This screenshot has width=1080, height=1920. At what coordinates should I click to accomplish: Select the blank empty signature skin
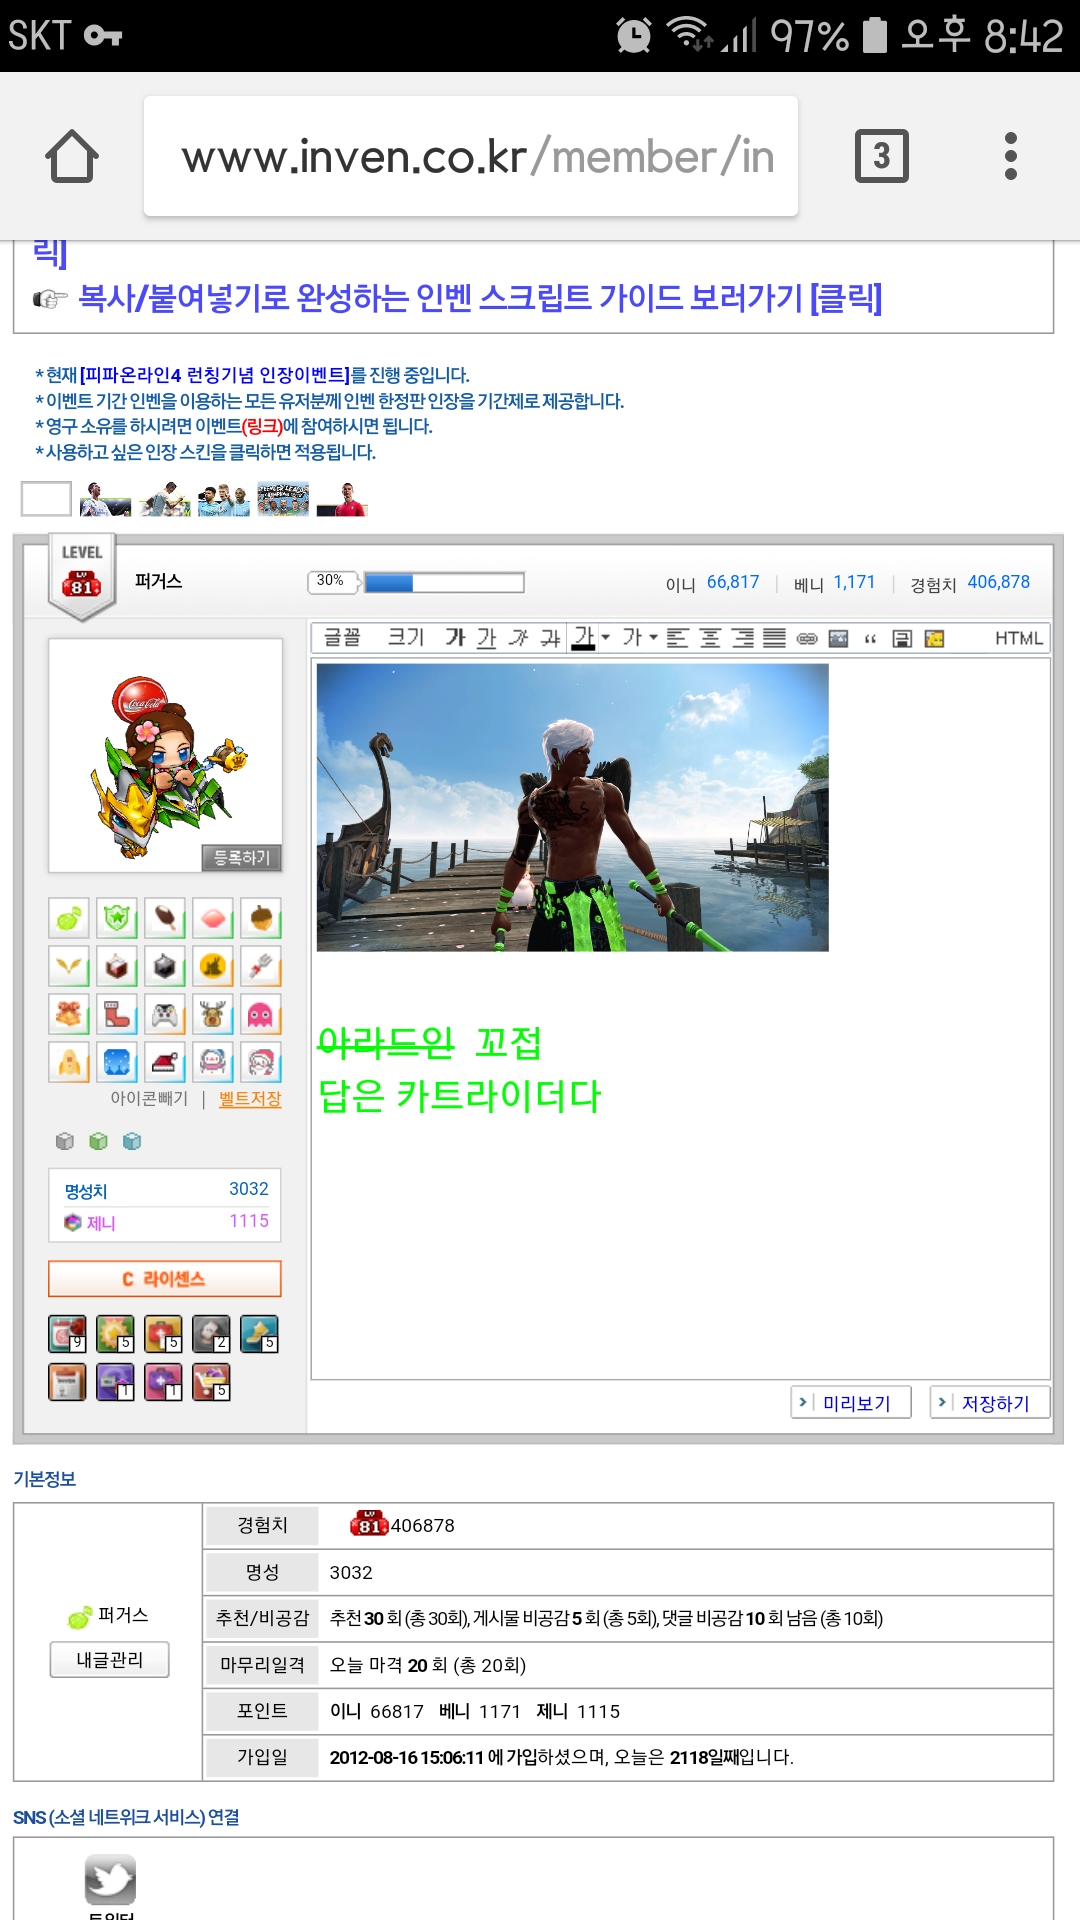click(46, 498)
